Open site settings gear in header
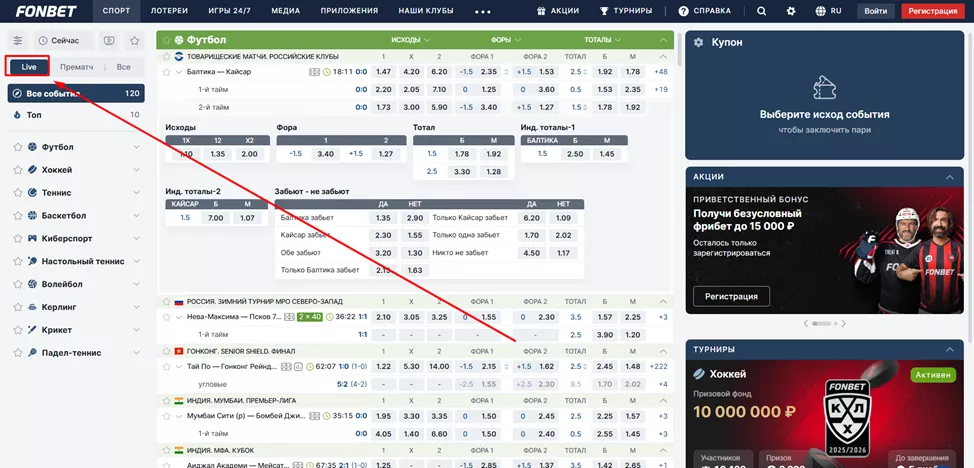 pyautogui.click(x=790, y=11)
